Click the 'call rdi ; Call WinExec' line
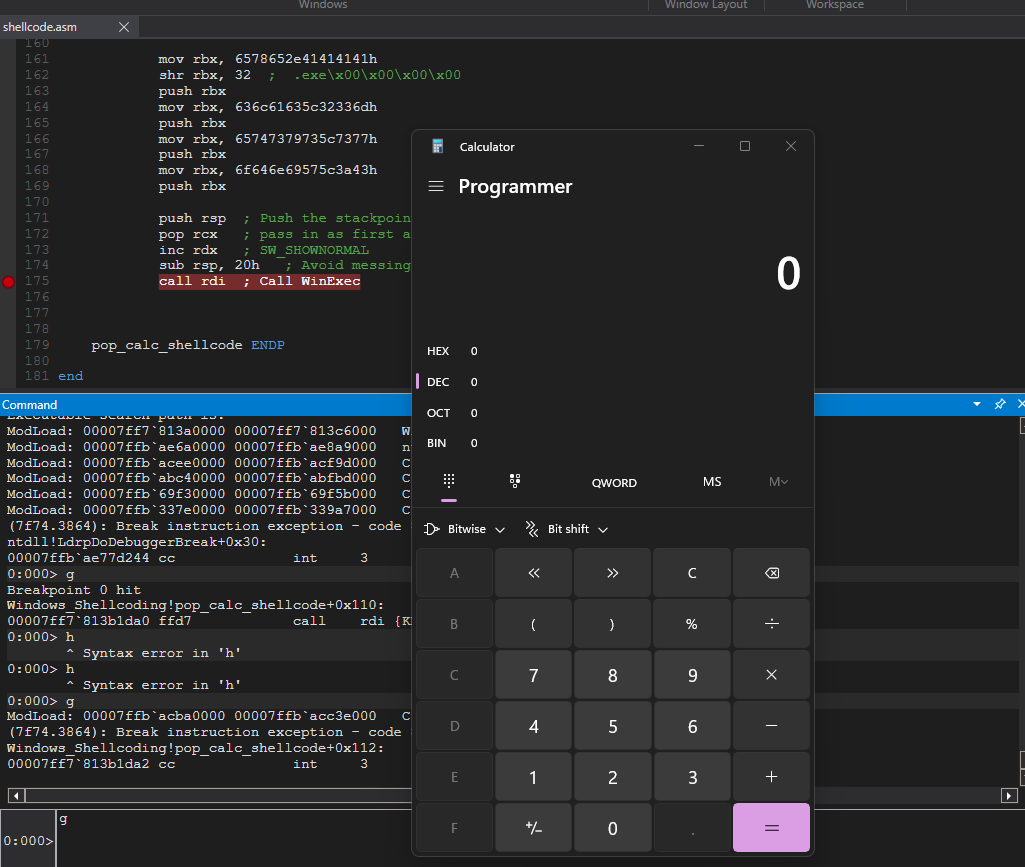The image size is (1025, 867). coord(260,281)
